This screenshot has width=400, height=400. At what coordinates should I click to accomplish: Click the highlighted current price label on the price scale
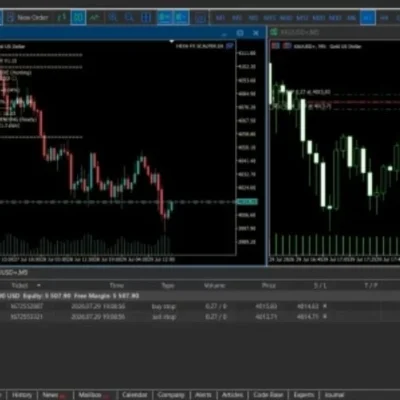(247, 202)
